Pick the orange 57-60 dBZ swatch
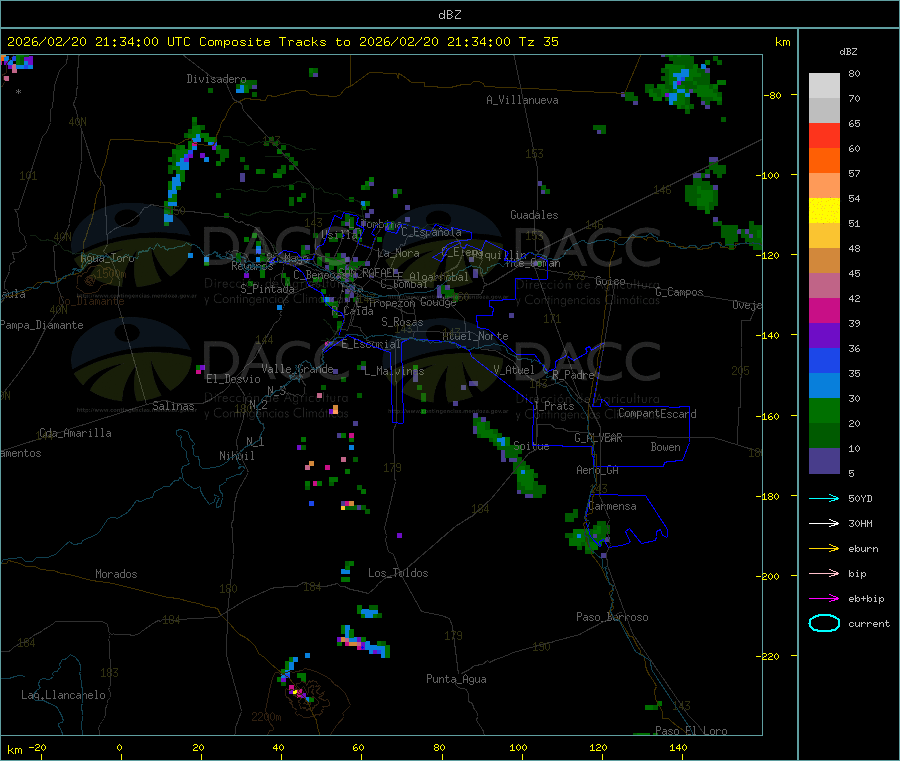This screenshot has height=761, width=900. [x=824, y=161]
